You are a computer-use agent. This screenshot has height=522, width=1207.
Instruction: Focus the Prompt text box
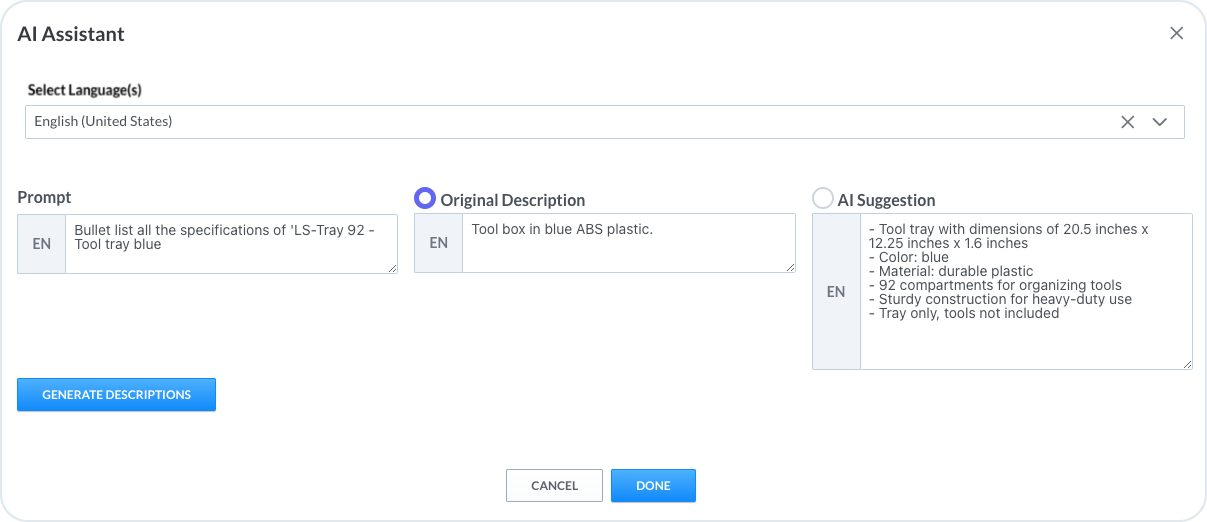point(230,243)
